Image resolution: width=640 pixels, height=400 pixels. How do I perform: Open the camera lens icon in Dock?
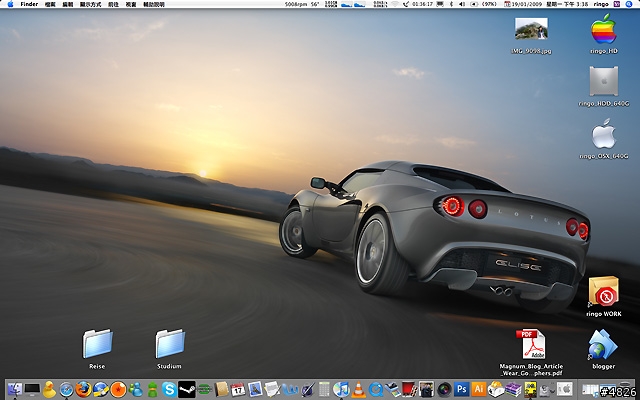(444, 389)
